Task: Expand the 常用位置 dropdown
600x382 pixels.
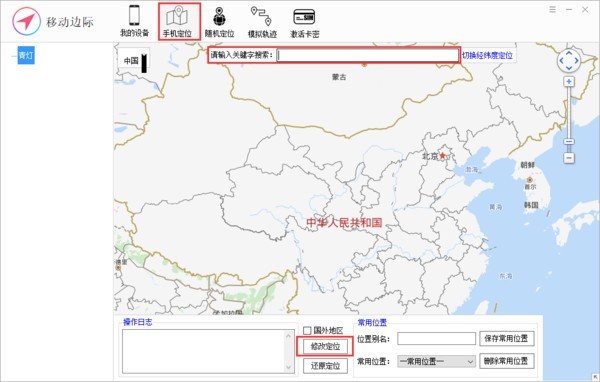Action: (x=436, y=361)
